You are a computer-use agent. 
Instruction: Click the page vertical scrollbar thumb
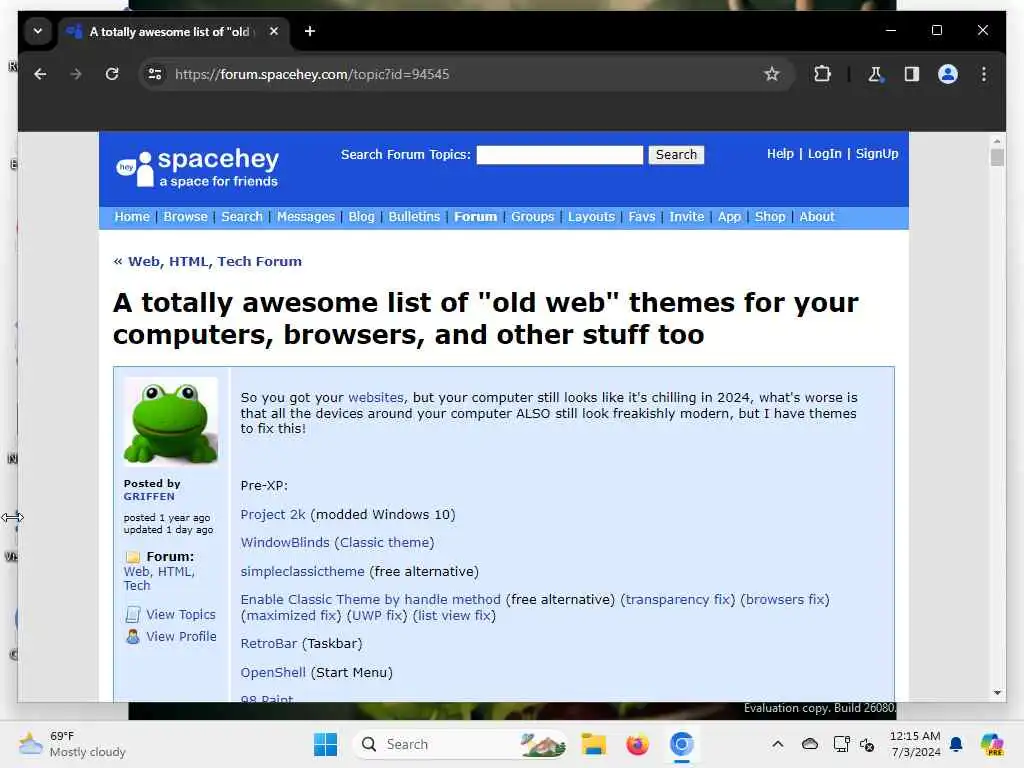pyautogui.click(x=997, y=157)
